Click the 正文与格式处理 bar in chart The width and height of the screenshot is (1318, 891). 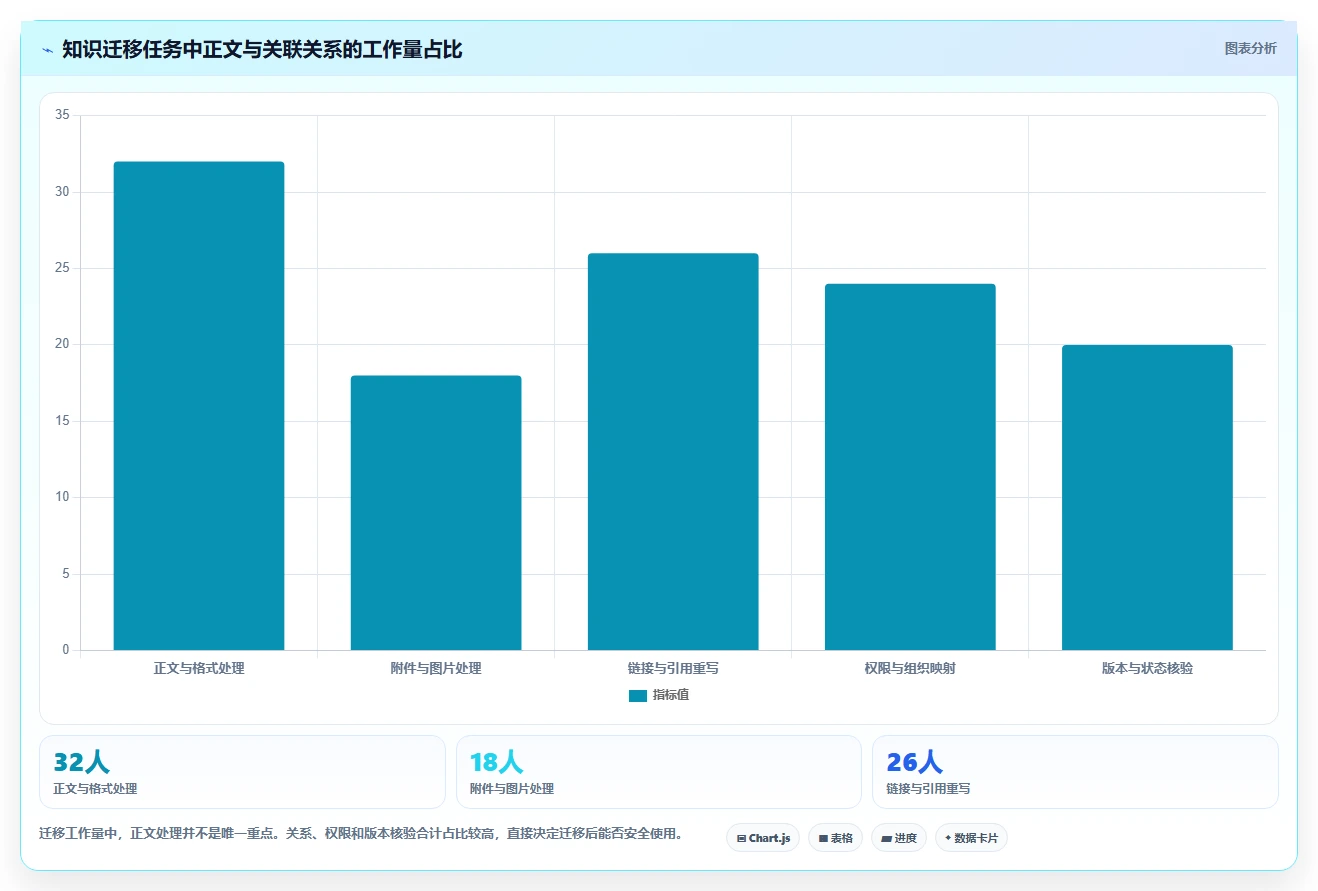[199, 406]
